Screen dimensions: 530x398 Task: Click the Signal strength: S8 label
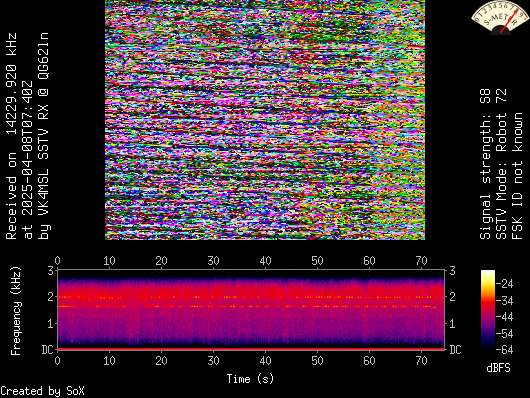coord(485,164)
